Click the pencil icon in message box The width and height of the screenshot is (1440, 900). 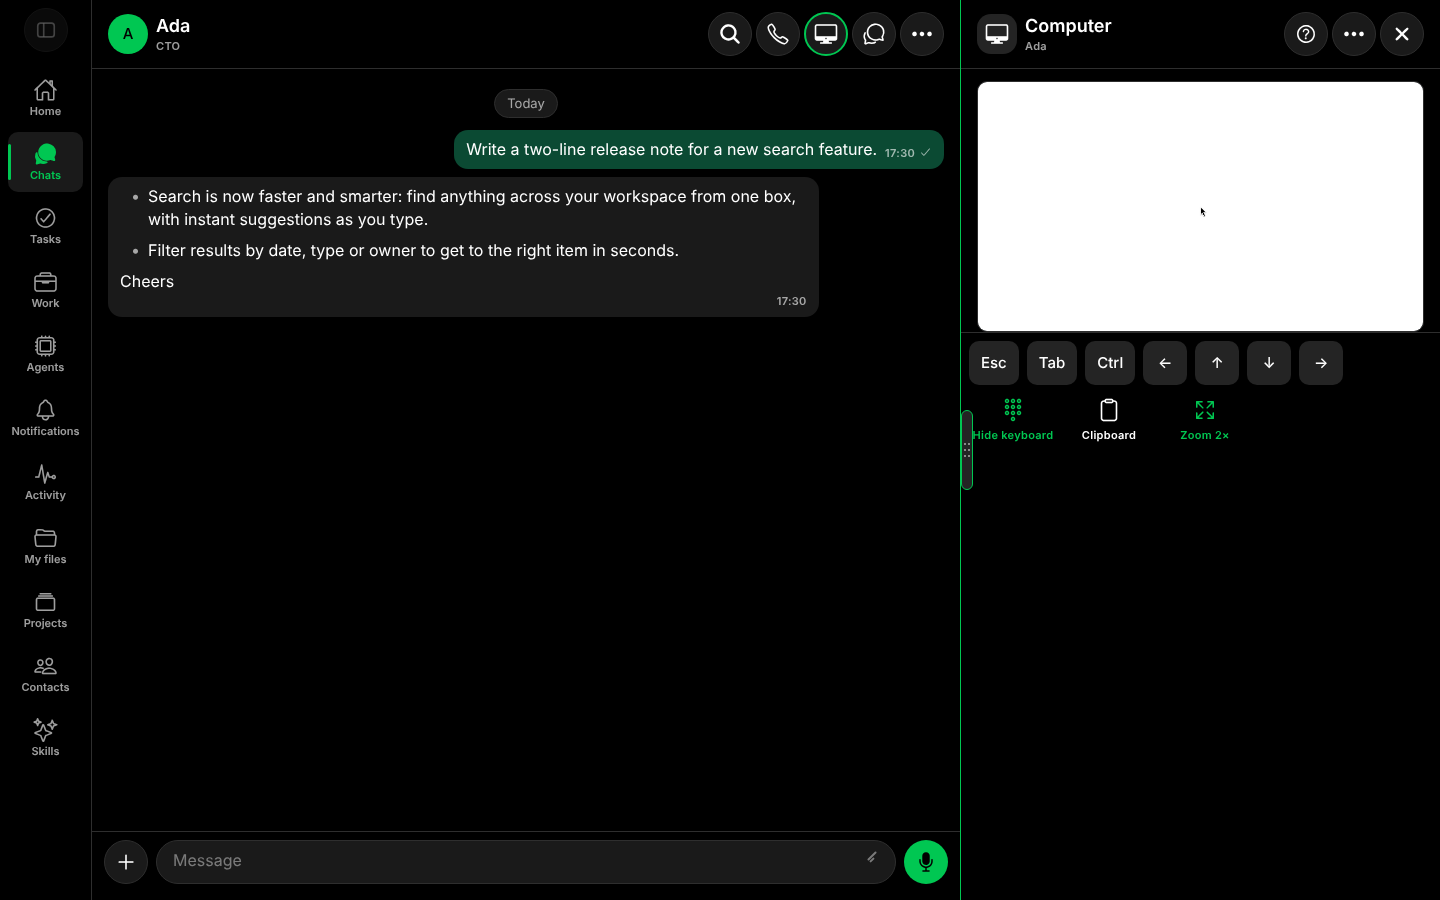(872, 858)
